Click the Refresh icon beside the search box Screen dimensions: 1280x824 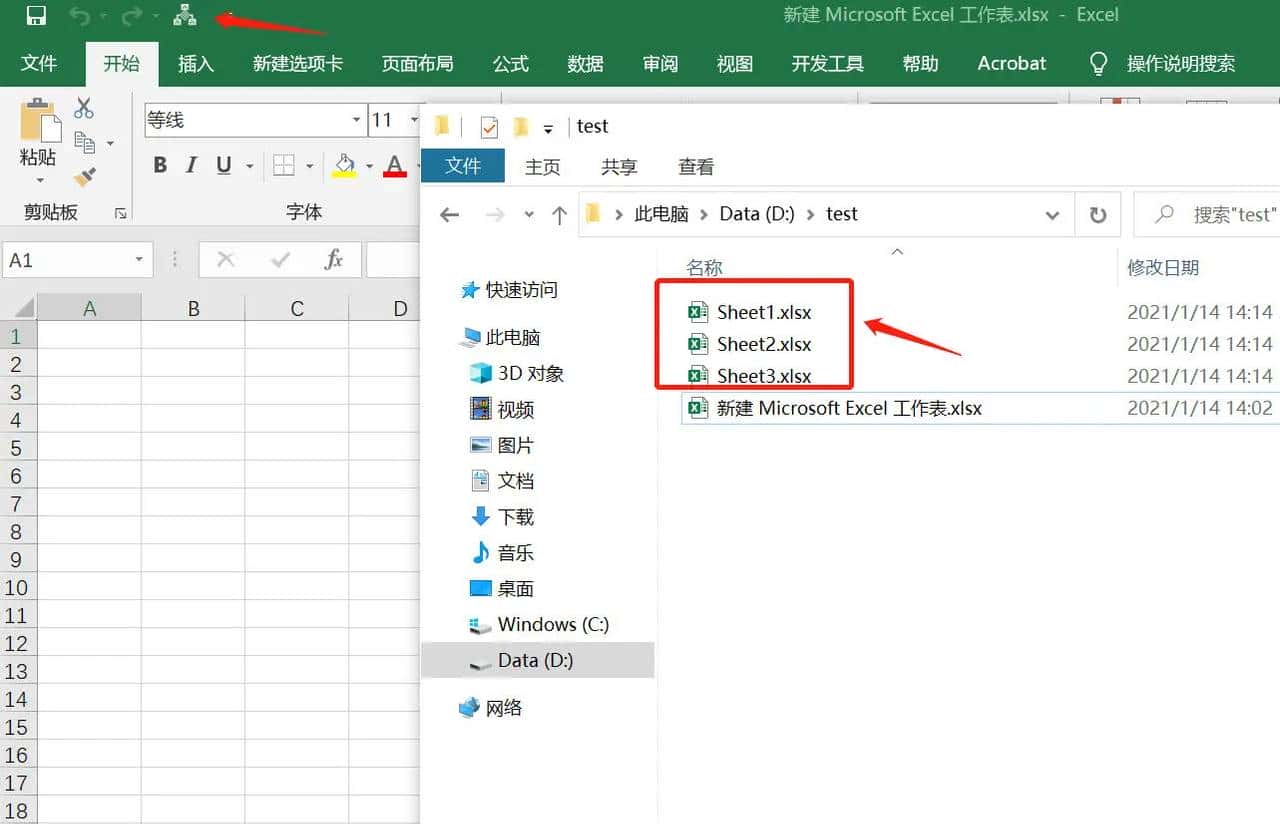pos(1098,213)
